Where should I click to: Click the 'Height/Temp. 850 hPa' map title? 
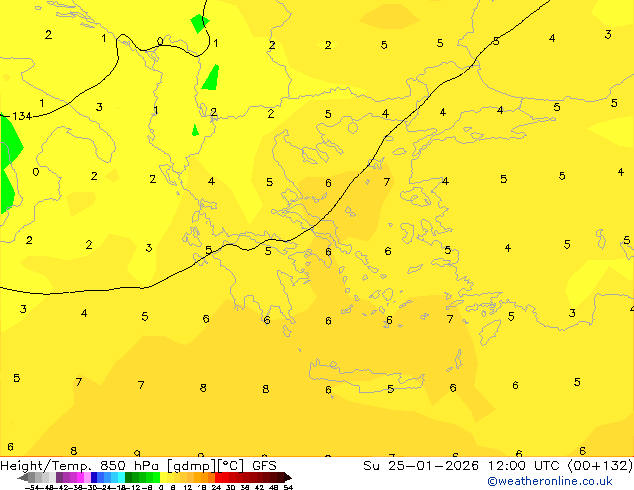(x=82, y=466)
